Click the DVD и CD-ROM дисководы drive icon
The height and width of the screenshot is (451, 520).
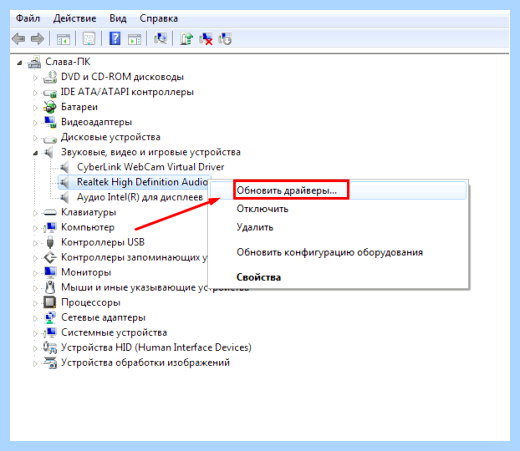50,77
